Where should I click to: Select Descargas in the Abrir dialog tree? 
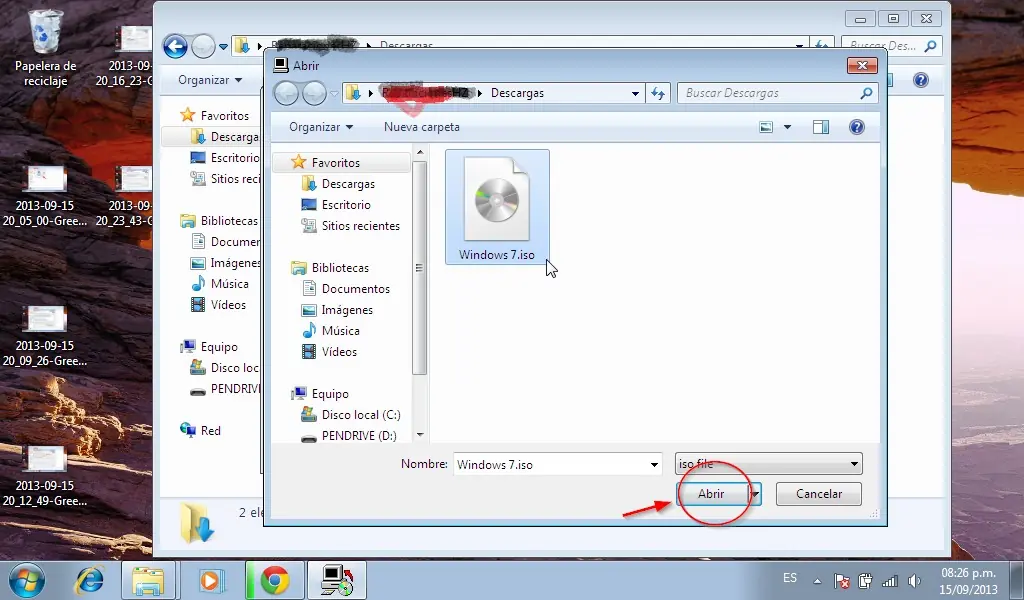click(x=348, y=183)
